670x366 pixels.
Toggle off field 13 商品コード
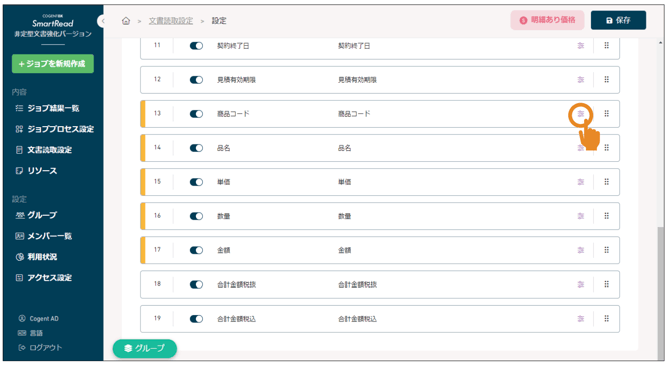[x=196, y=114]
